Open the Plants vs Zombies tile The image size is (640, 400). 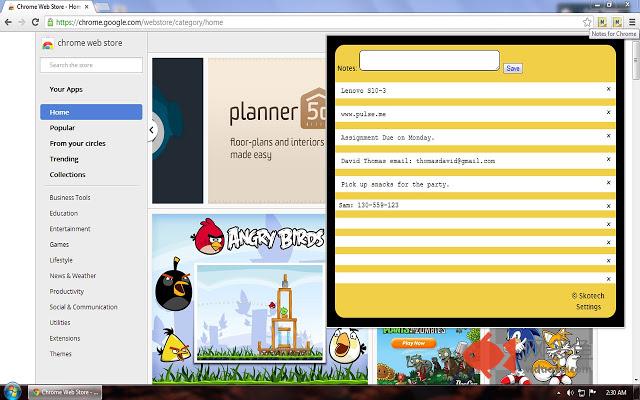pos(428,356)
